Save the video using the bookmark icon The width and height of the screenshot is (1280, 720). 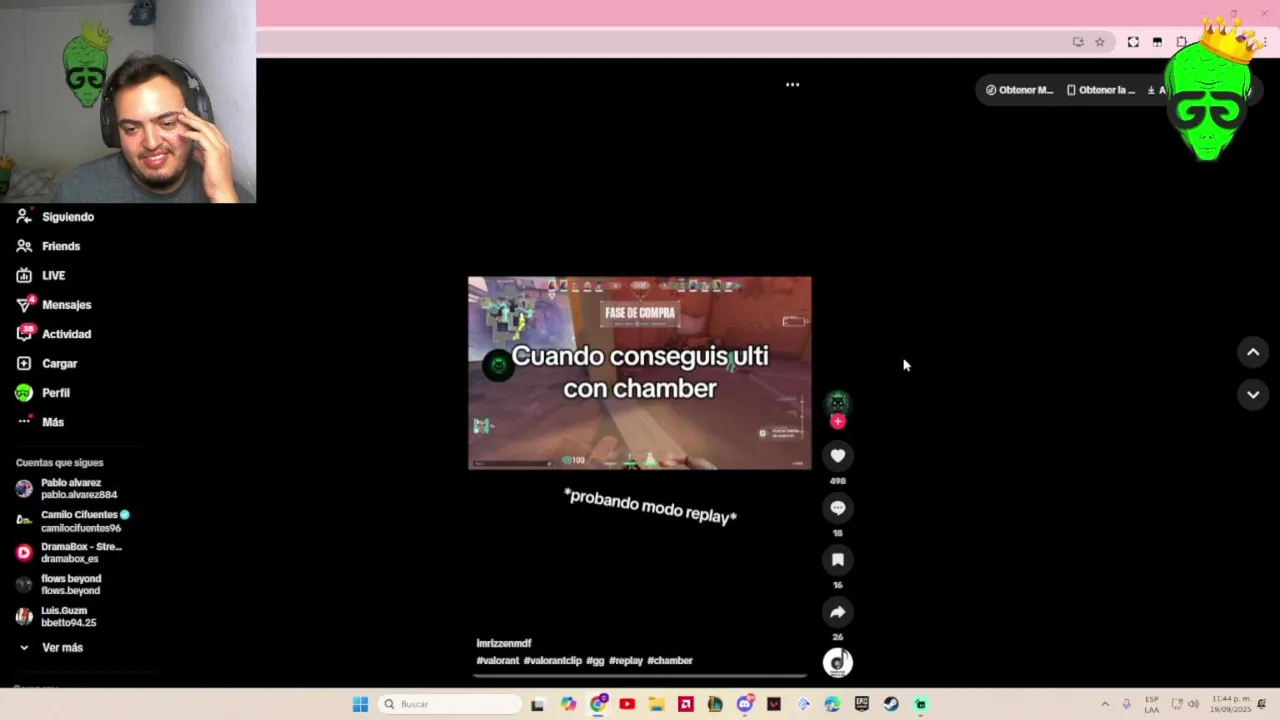838,560
